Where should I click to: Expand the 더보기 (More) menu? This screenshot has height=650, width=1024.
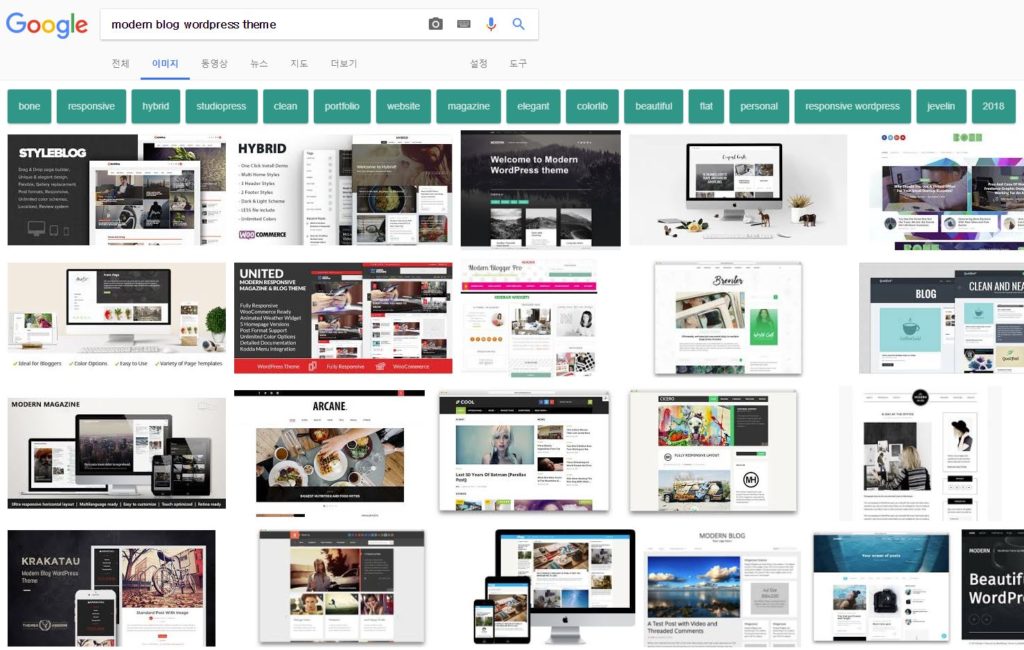pyautogui.click(x=344, y=64)
